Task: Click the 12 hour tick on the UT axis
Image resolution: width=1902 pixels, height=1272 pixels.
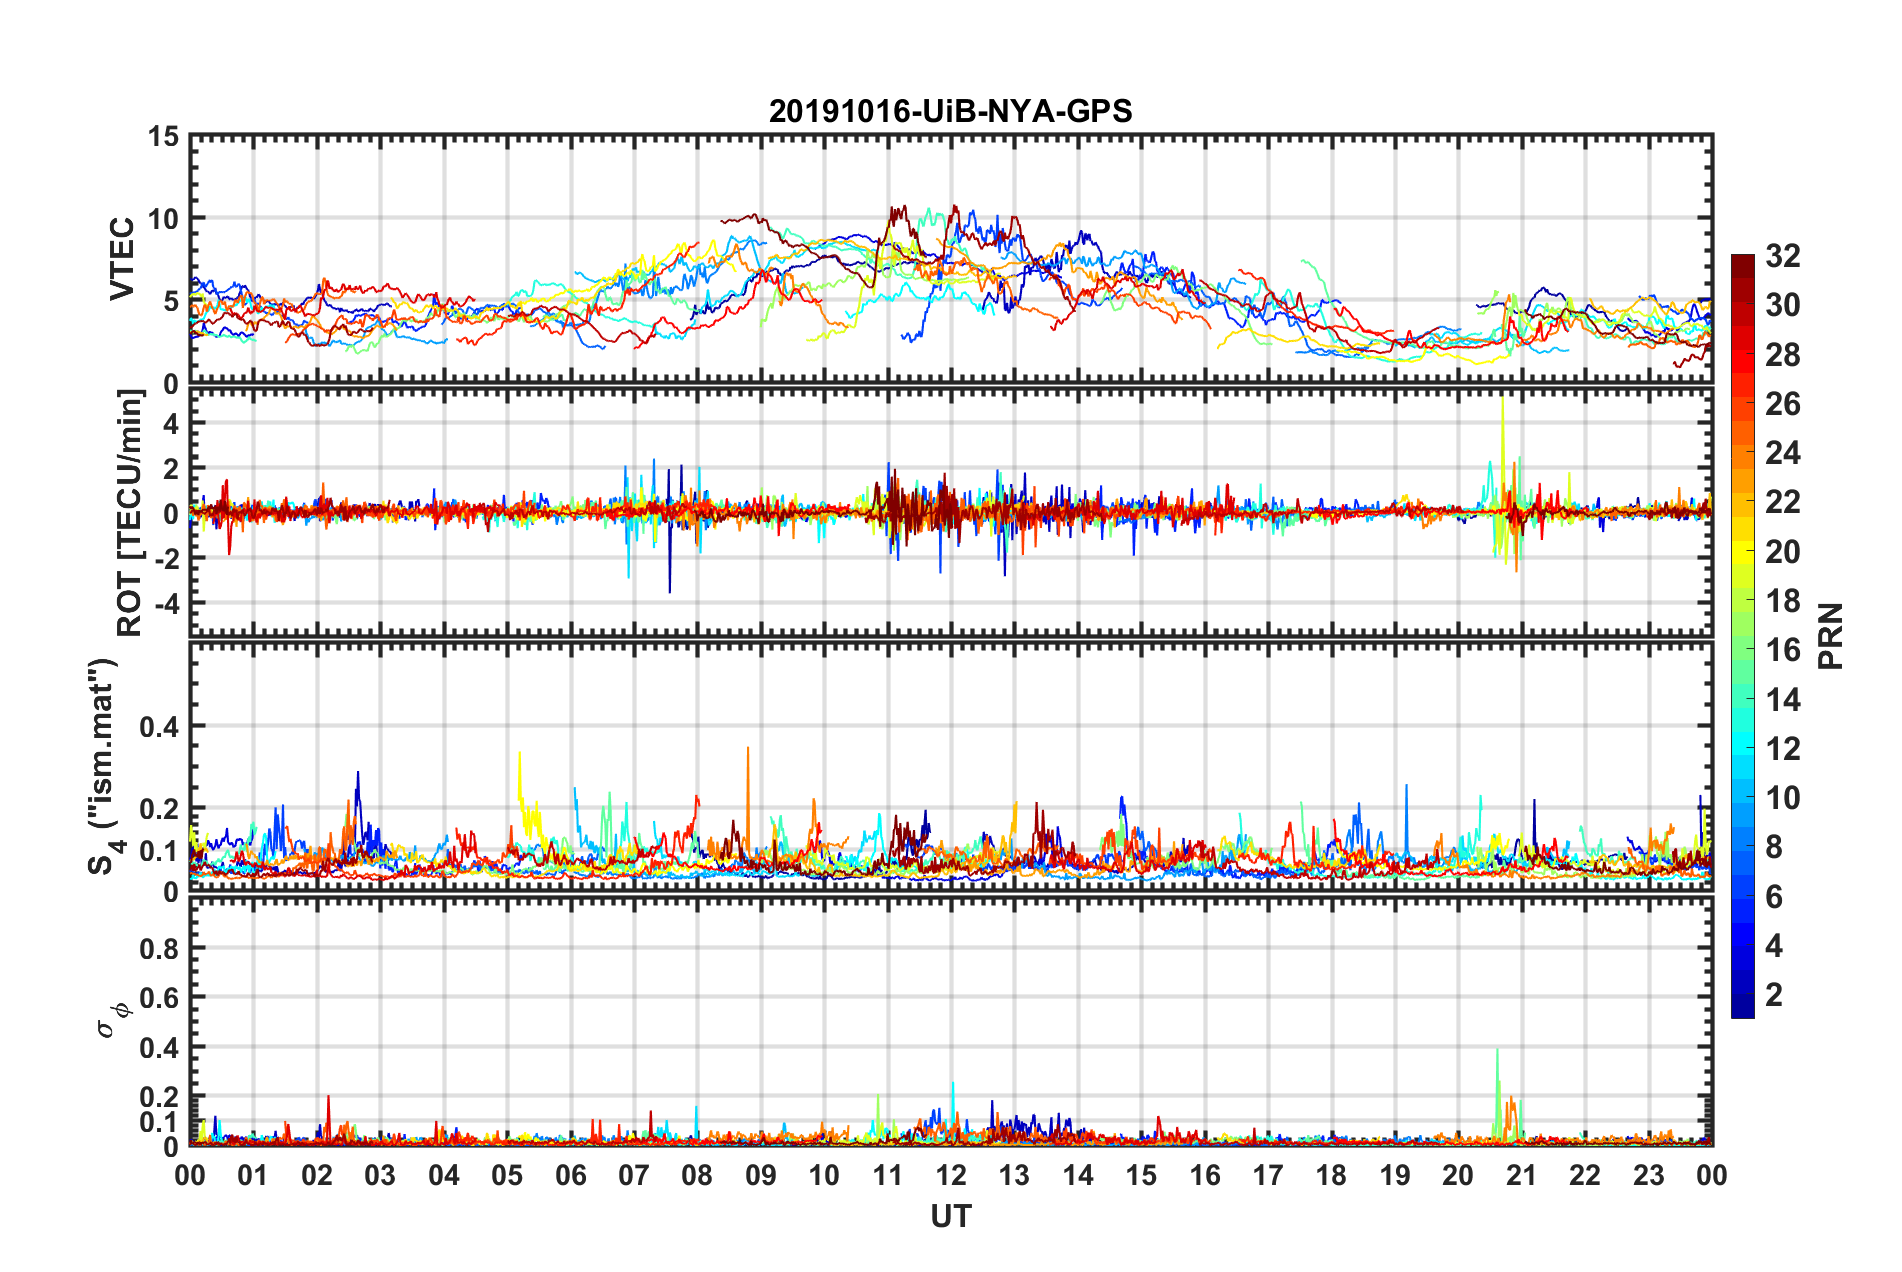Action: click(951, 1175)
